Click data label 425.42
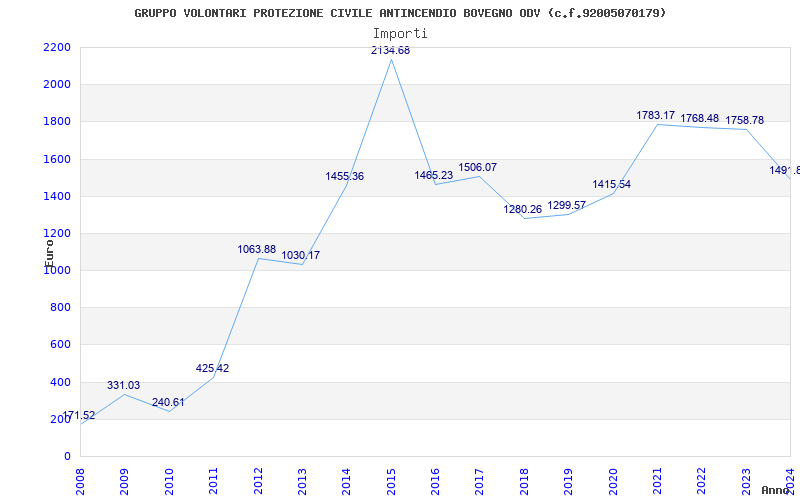This screenshot has width=800, height=500. pos(212,368)
